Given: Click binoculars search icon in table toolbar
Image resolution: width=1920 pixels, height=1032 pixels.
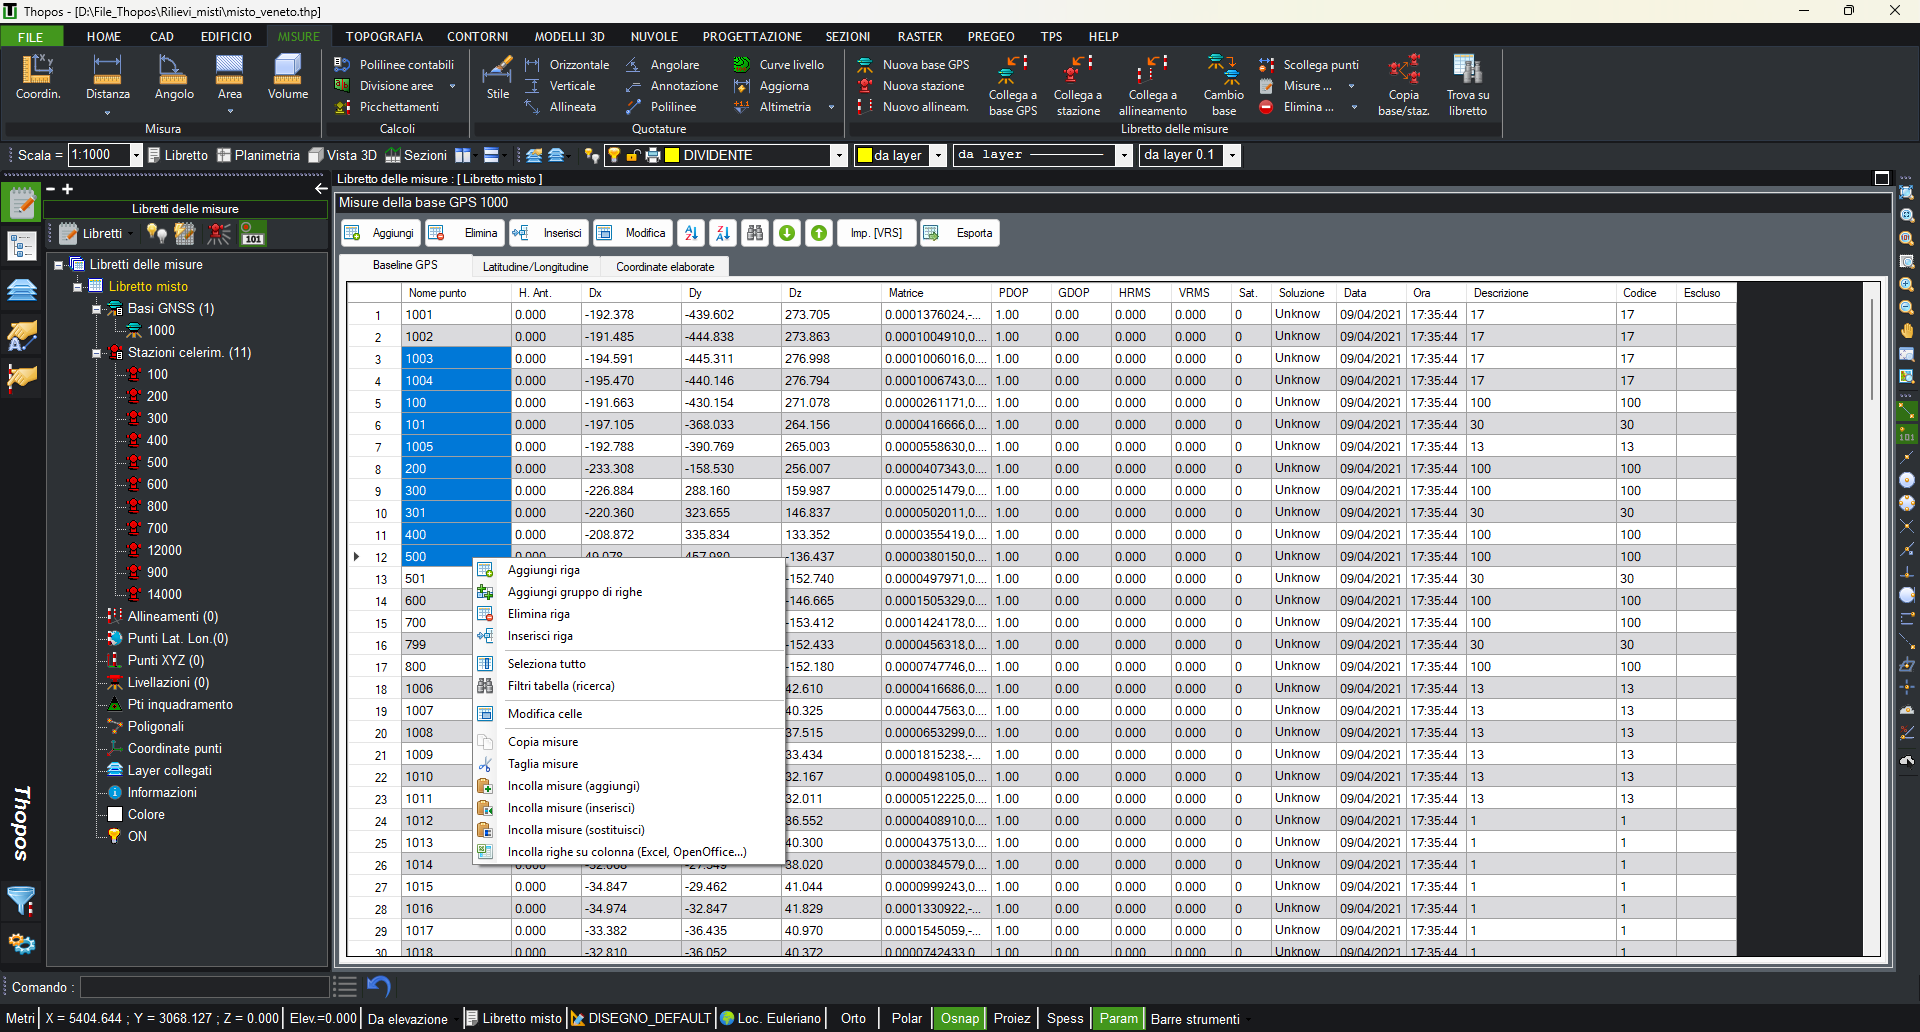Looking at the screenshot, I should click(755, 233).
